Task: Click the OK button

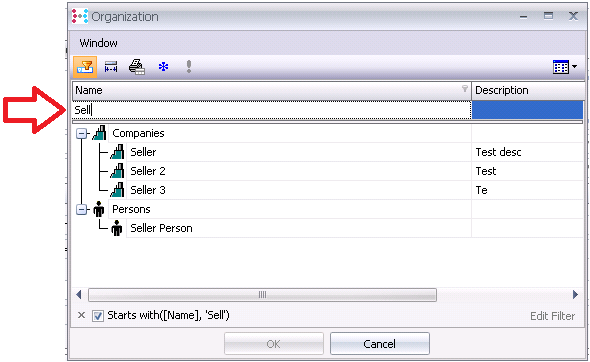Action: click(x=274, y=344)
